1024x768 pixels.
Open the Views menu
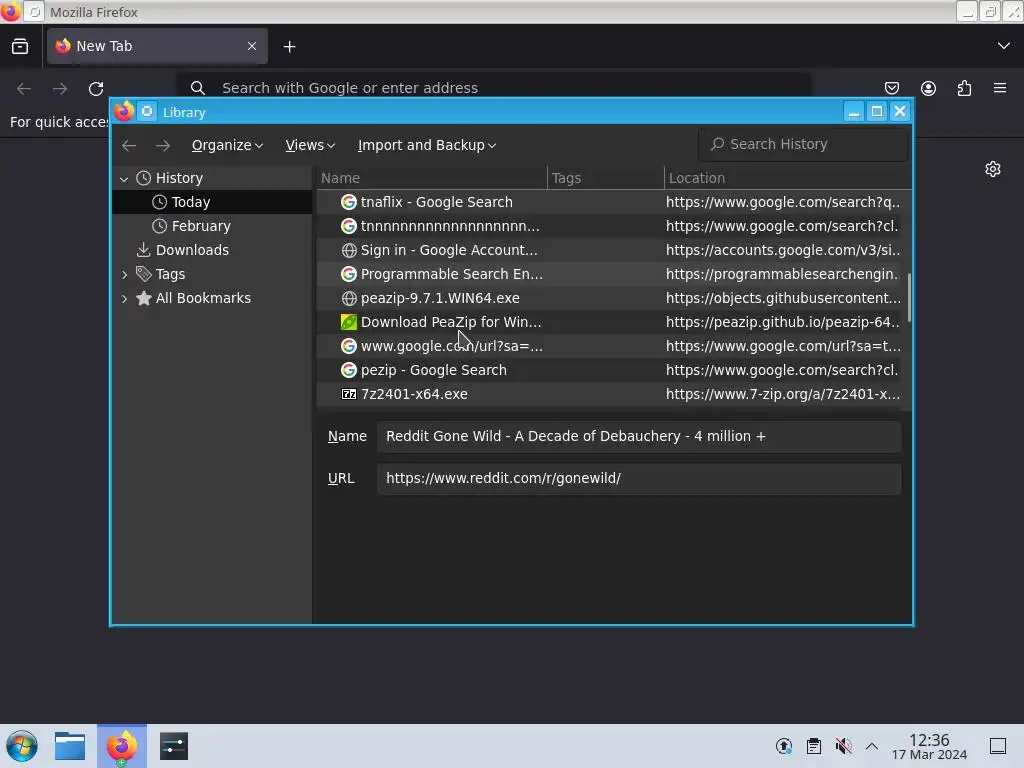point(310,145)
